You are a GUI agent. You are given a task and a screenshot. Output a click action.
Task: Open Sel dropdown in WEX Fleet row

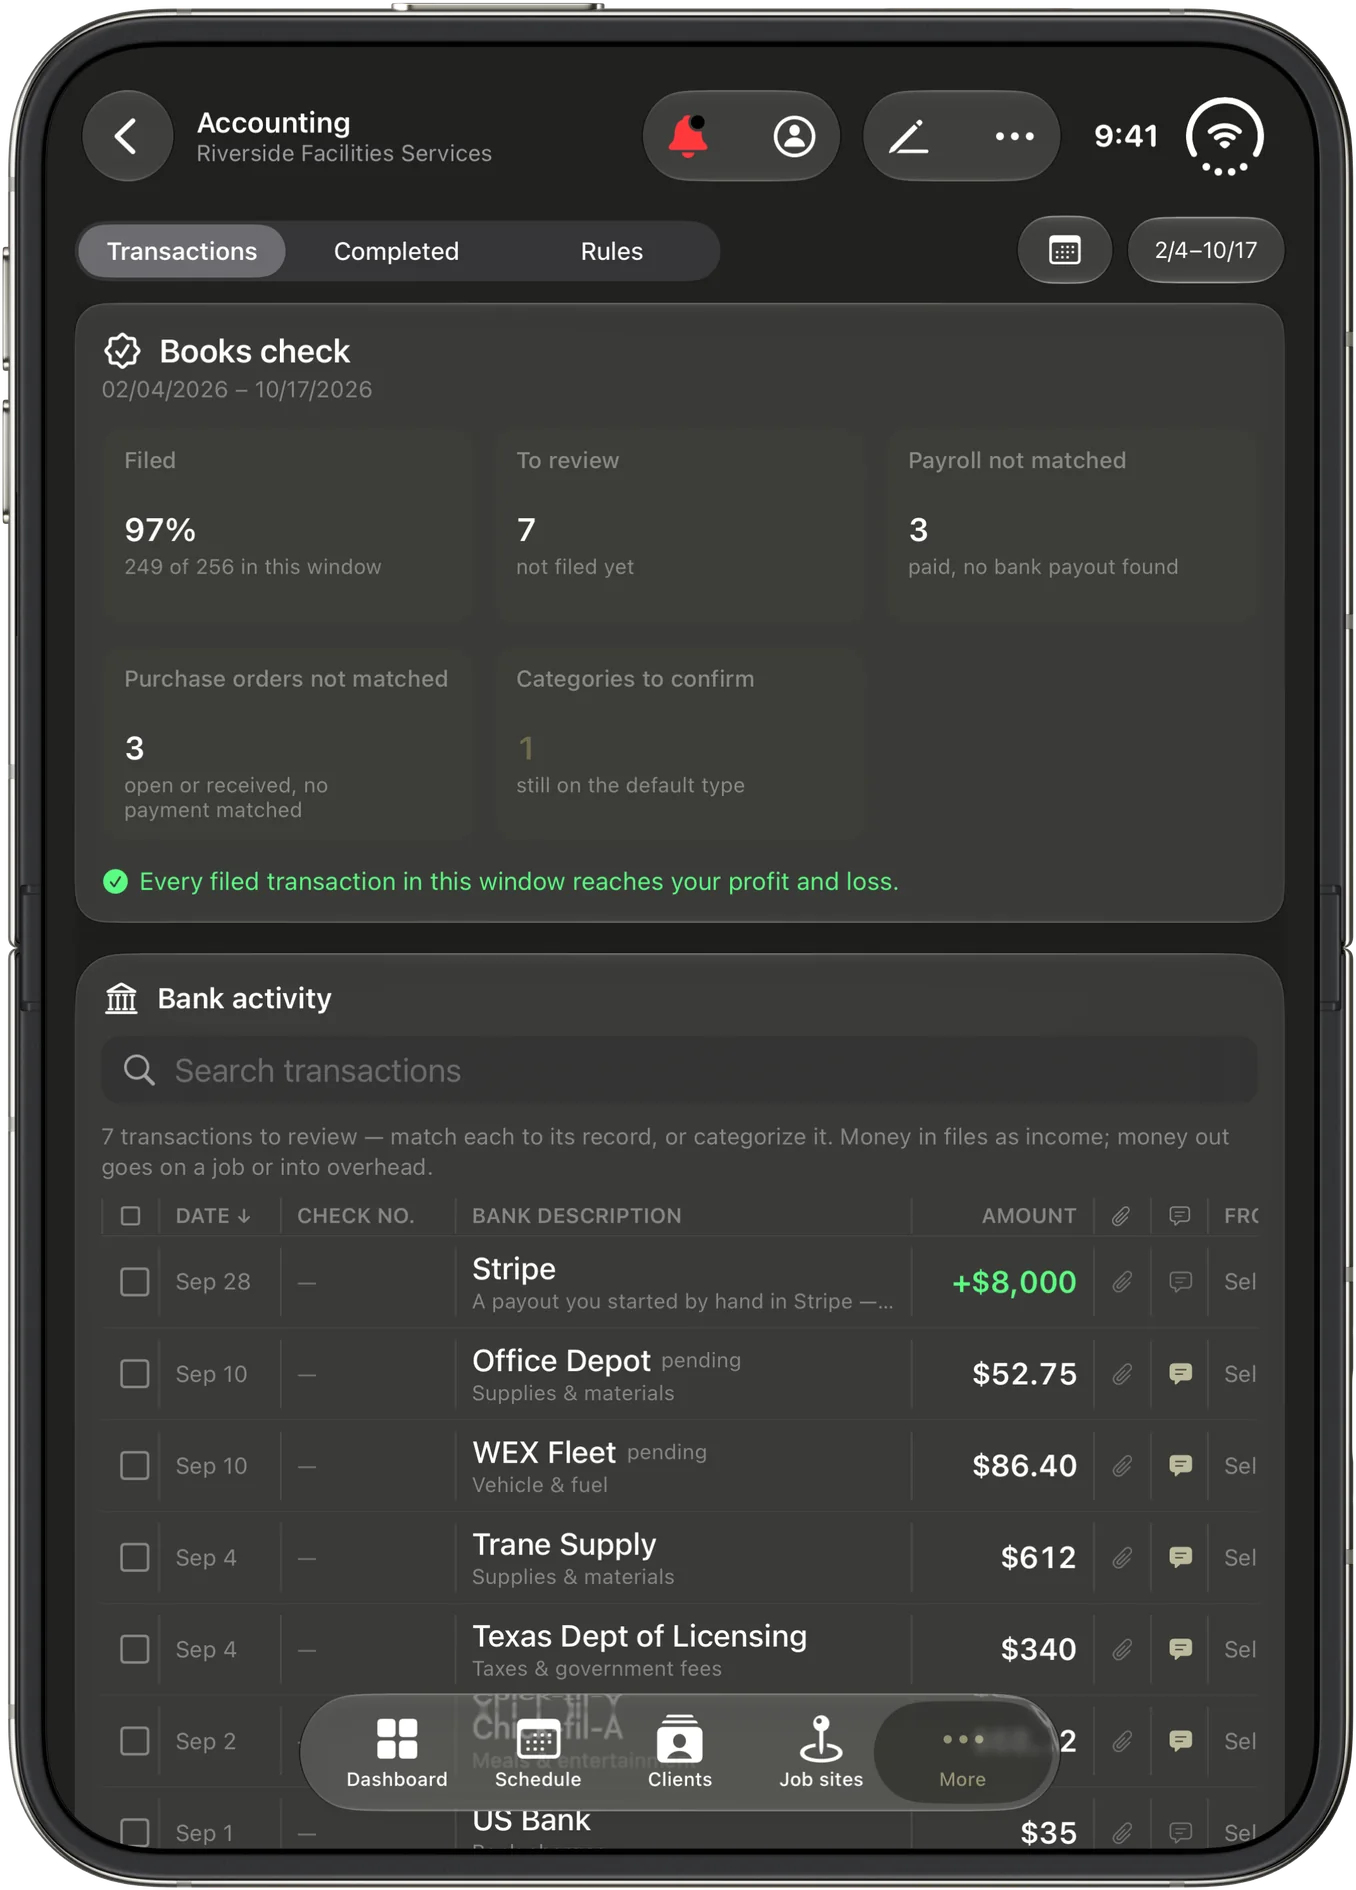pos(1240,1466)
